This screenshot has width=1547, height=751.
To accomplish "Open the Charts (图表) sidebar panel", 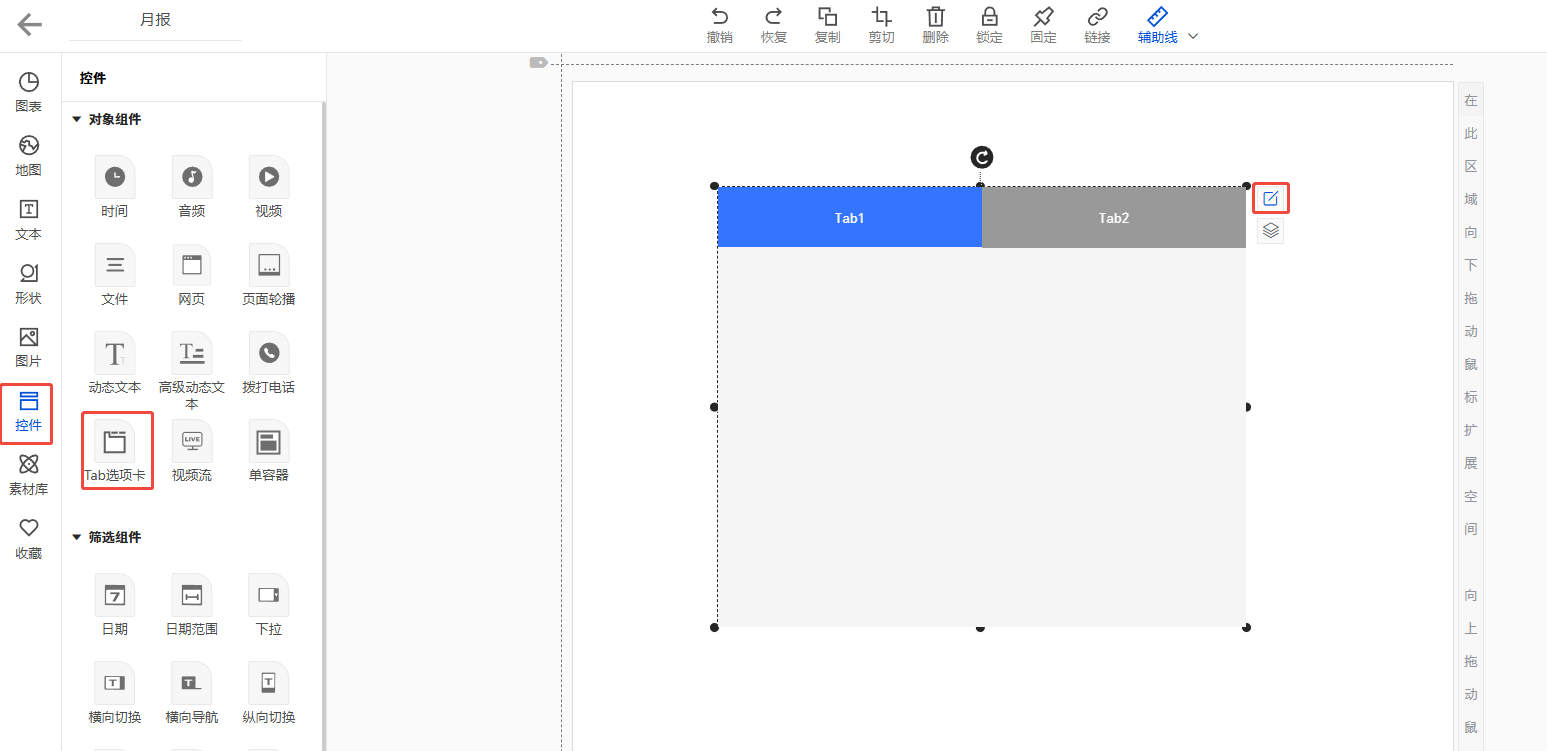I will coord(29,91).
